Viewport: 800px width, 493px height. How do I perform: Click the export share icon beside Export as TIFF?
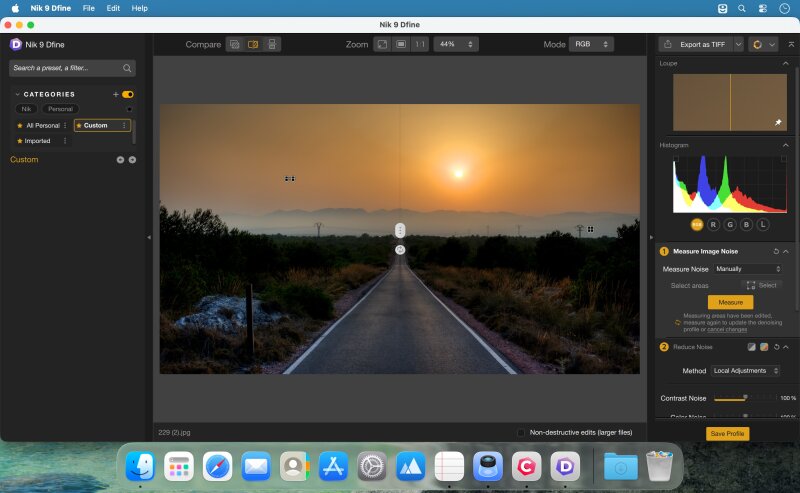[668, 44]
